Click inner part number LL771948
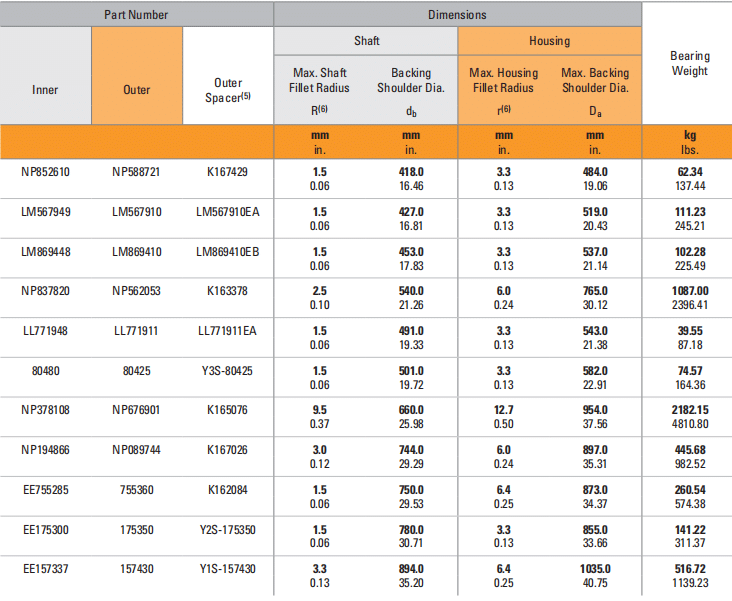 [46, 329]
